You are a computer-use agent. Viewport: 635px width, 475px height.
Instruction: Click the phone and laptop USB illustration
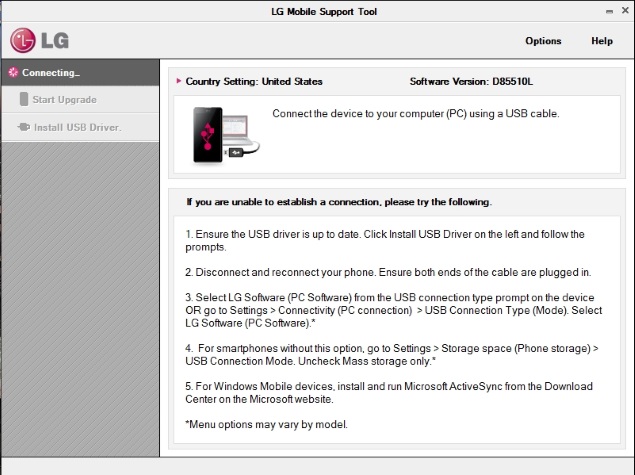(x=226, y=135)
